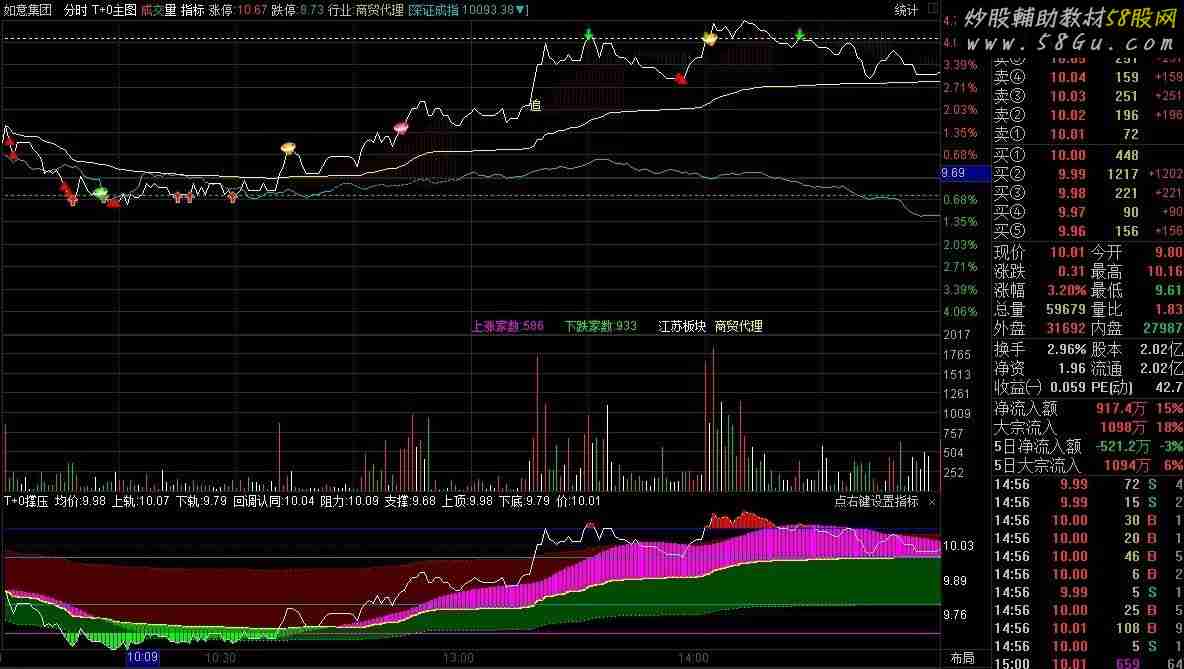
Task: Click the yellow signal marker near 14:05
Action: coord(709,38)
